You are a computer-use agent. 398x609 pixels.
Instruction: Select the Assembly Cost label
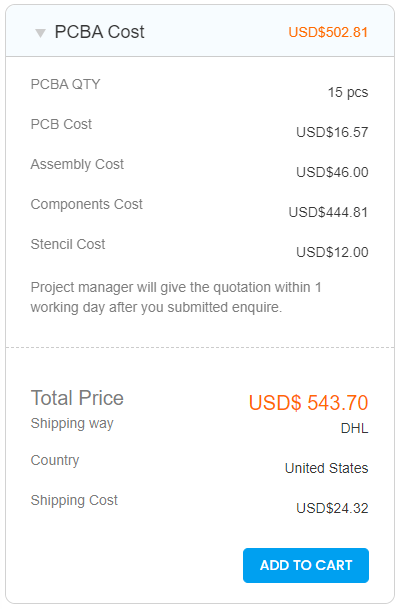(x=77, y=164)
